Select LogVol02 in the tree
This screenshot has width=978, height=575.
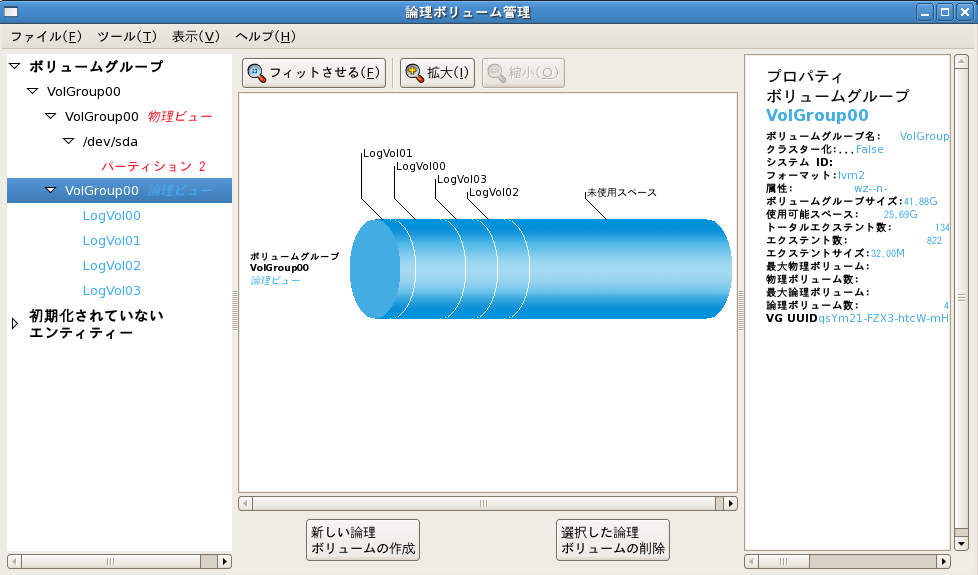pyautogui.click(x=111, y=266)
